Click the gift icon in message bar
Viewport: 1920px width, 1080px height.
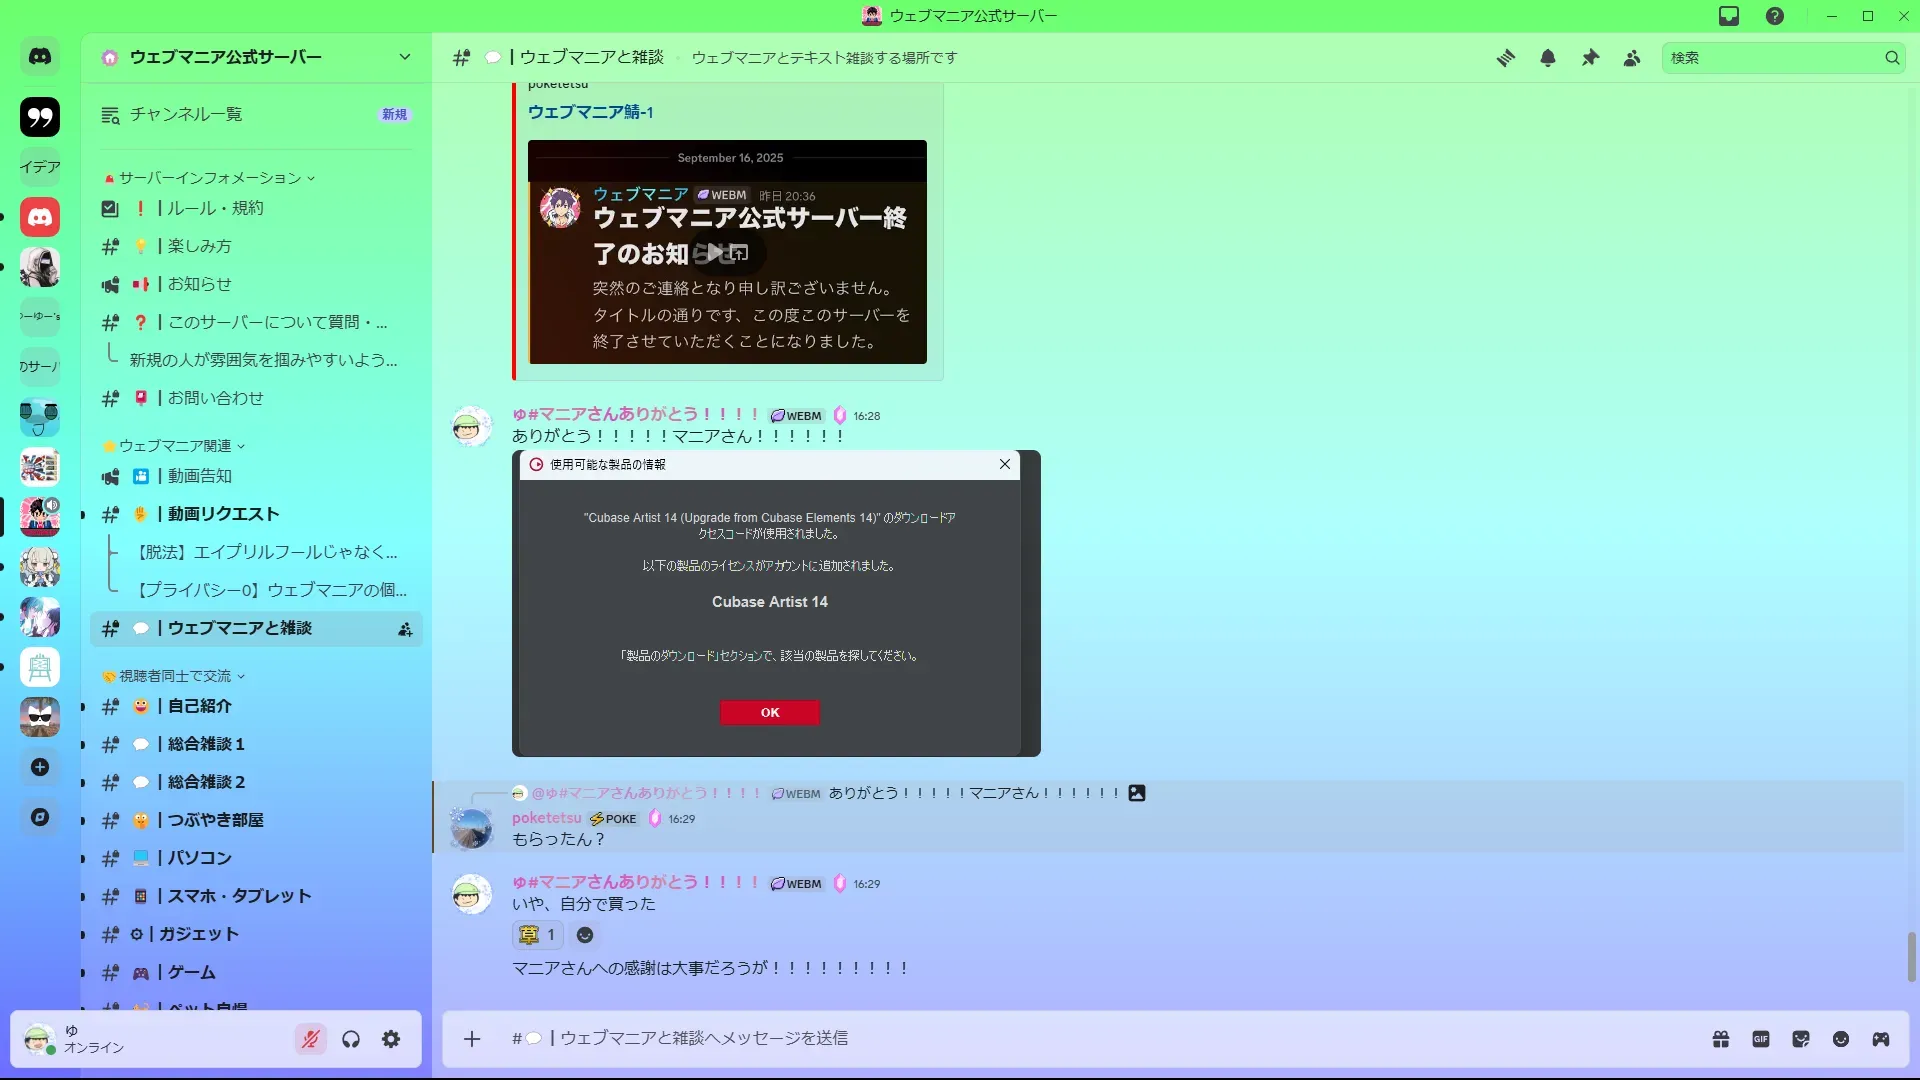tap(1721, 1039)
